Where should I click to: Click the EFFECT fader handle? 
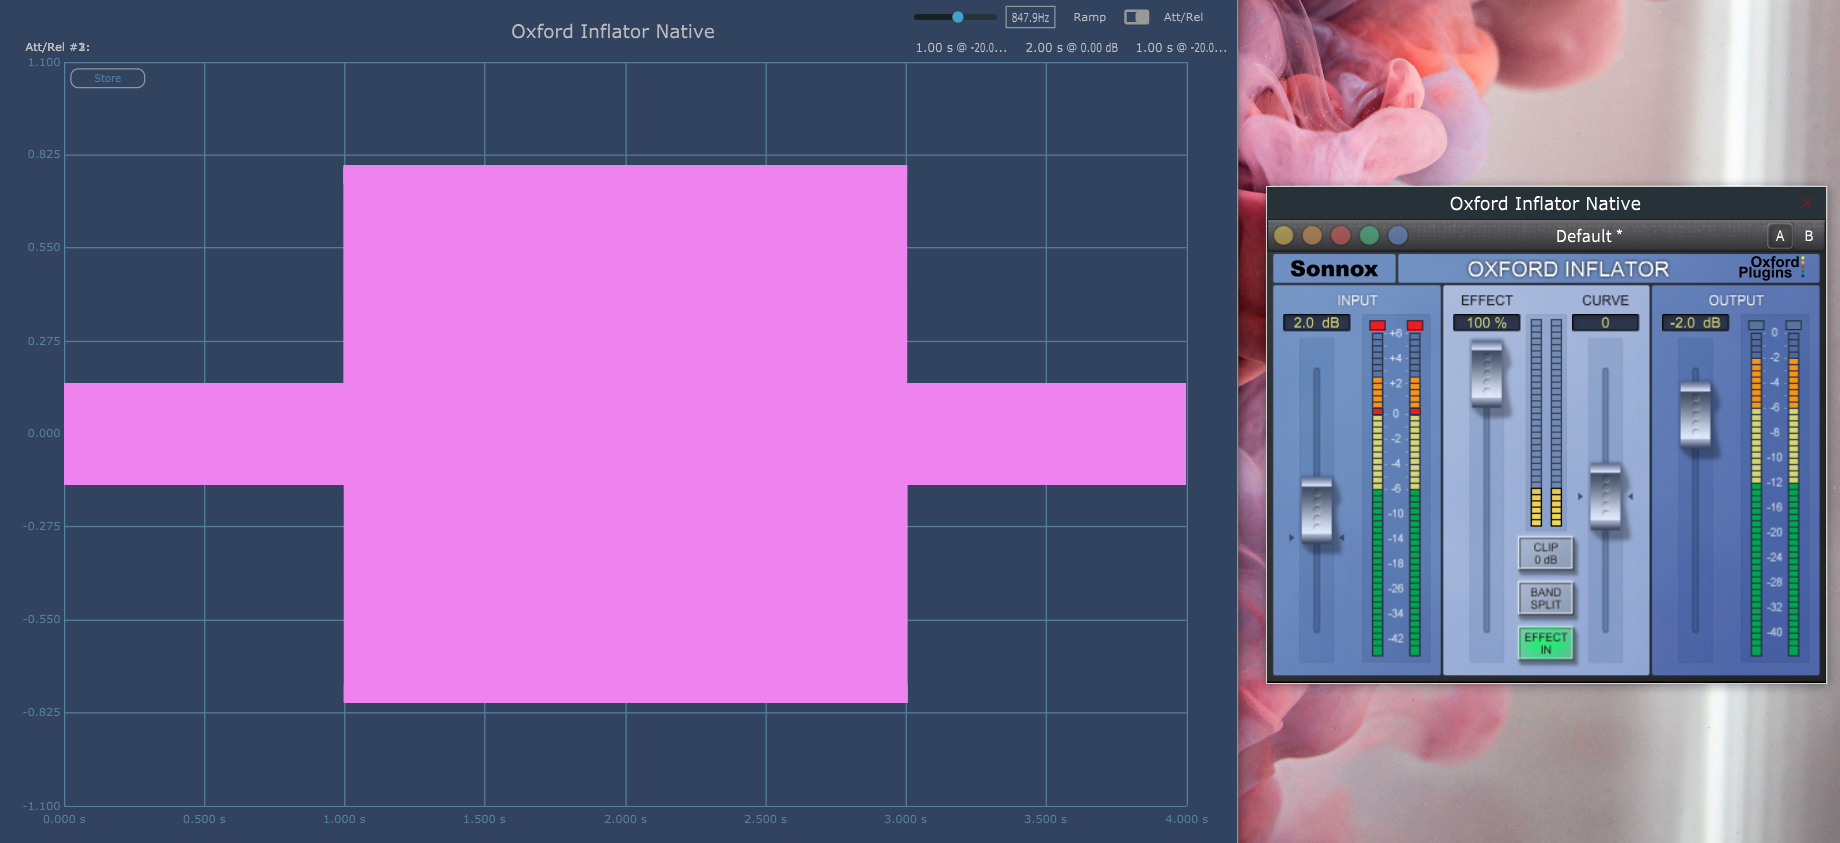[x=1487, y=374]
